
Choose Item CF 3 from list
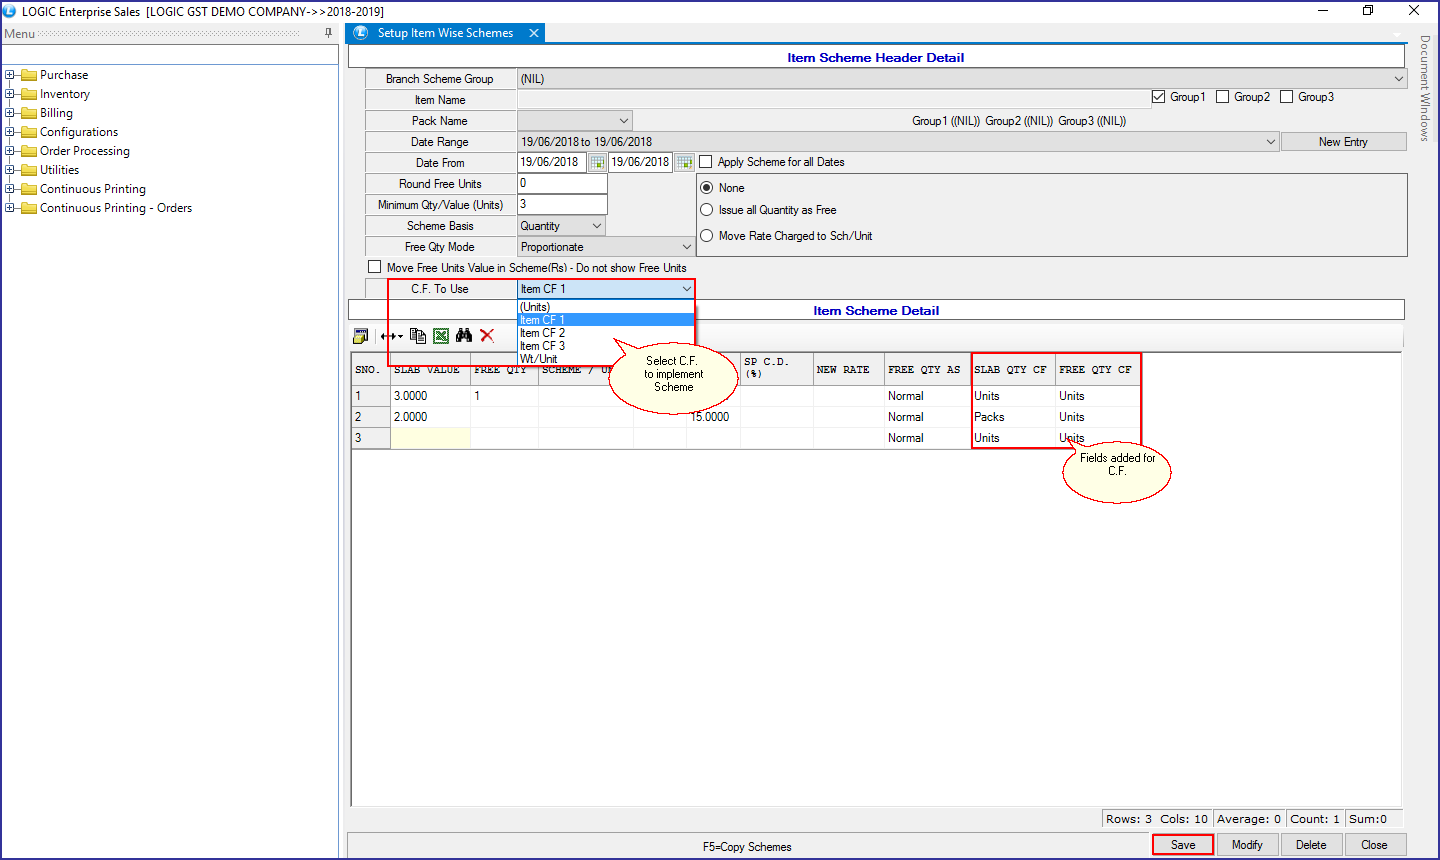point(605,346)
